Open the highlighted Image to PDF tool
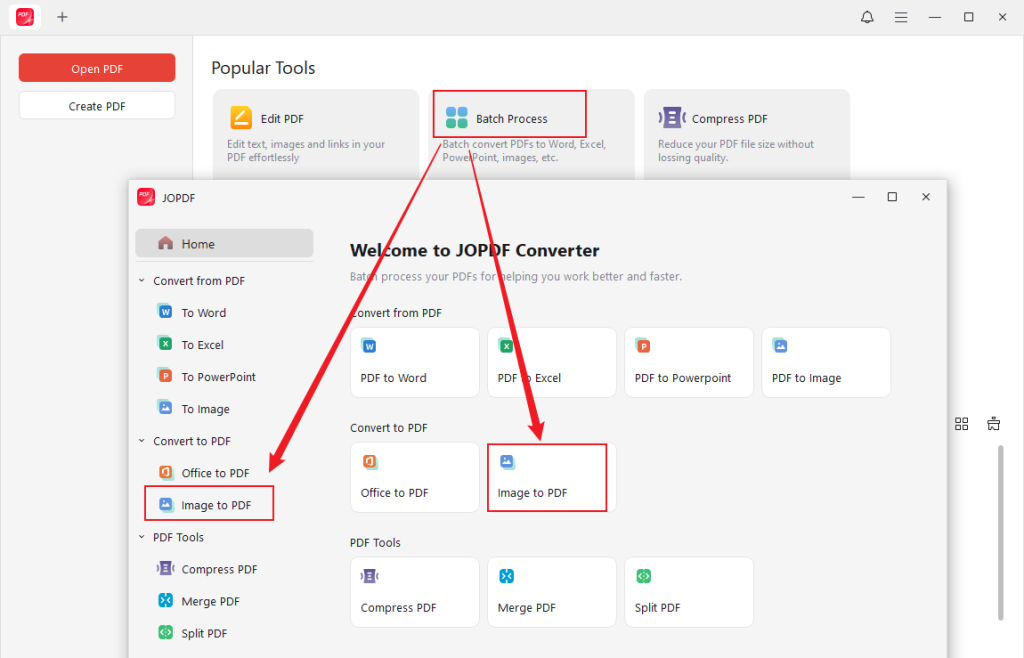Image resolution: width=1024 pixels, height=658 pixels. pyautogui.click(x=547, y=477)
